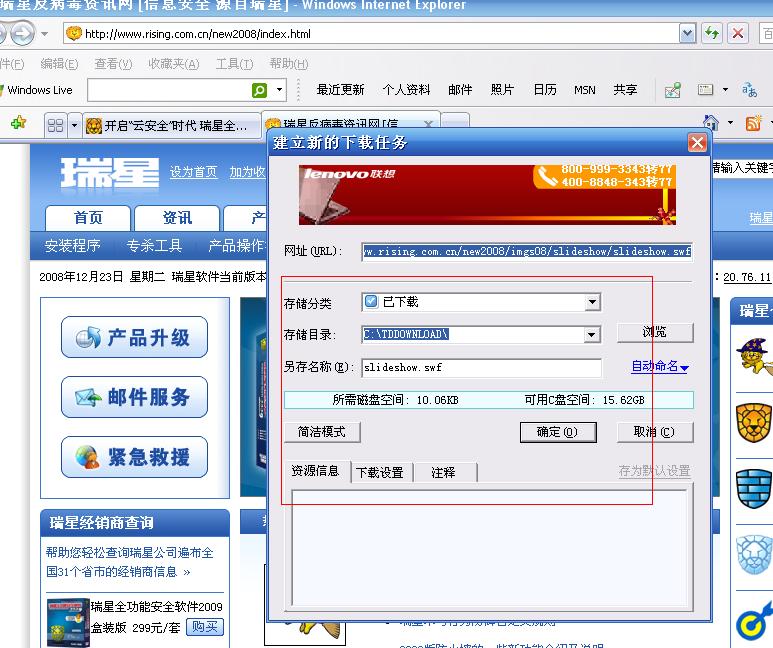Click the 瑞星全功能安全软件2009 product box thumbnail
Screen dimensions: 773x648
(68, 623)
